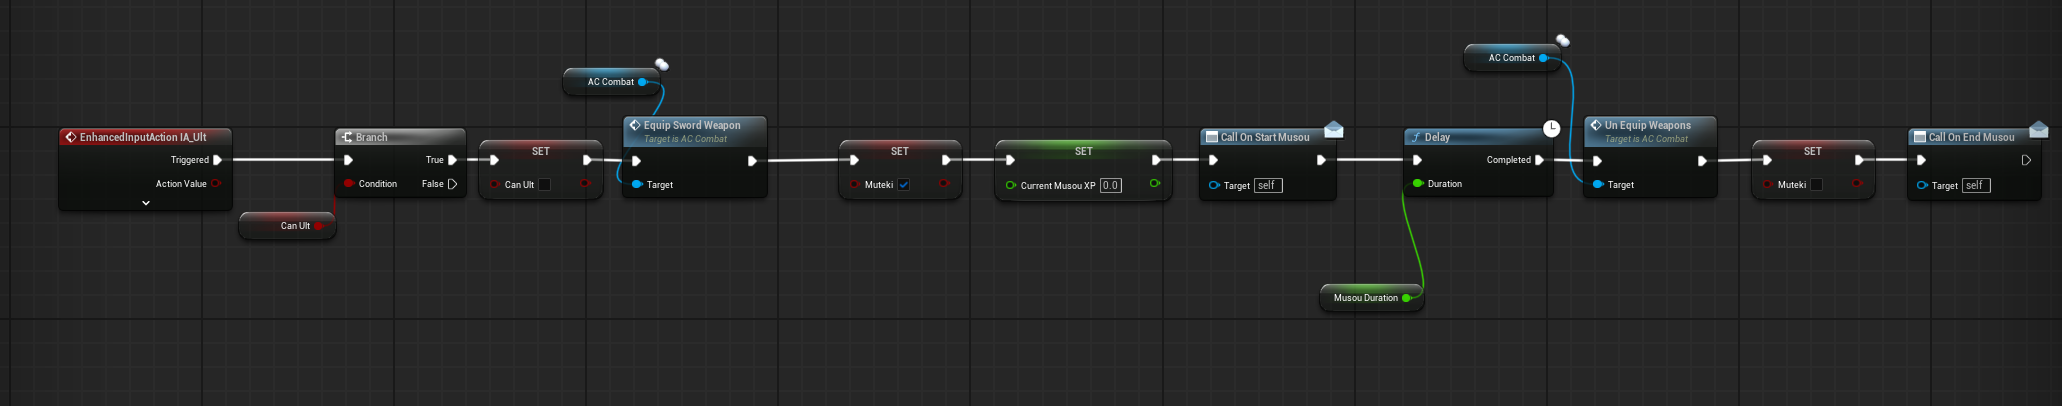2062x406 pixels.
Task: Click the Current Musou XP value field
Action: click(1110, 185)
